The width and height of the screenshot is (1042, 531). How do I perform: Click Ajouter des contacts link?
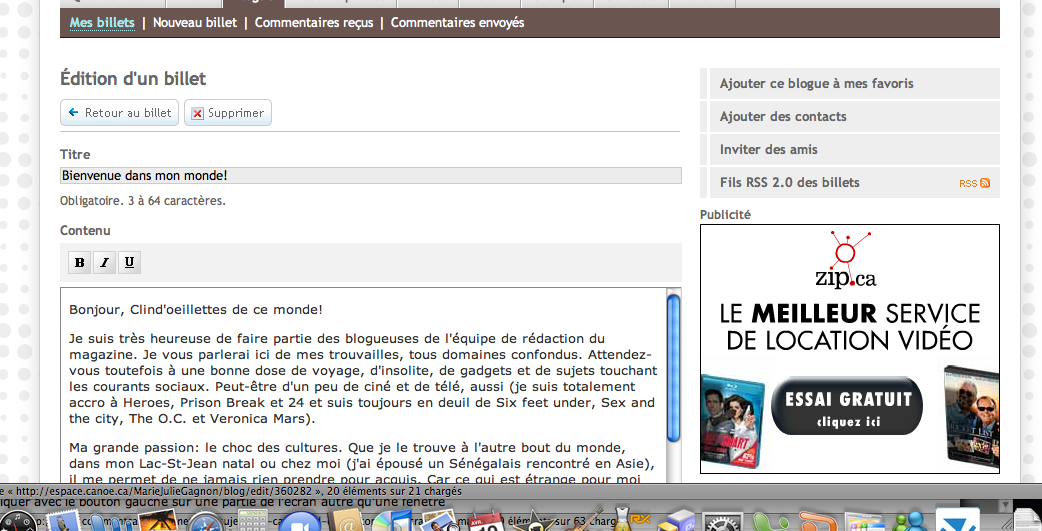tap(783, 117)
